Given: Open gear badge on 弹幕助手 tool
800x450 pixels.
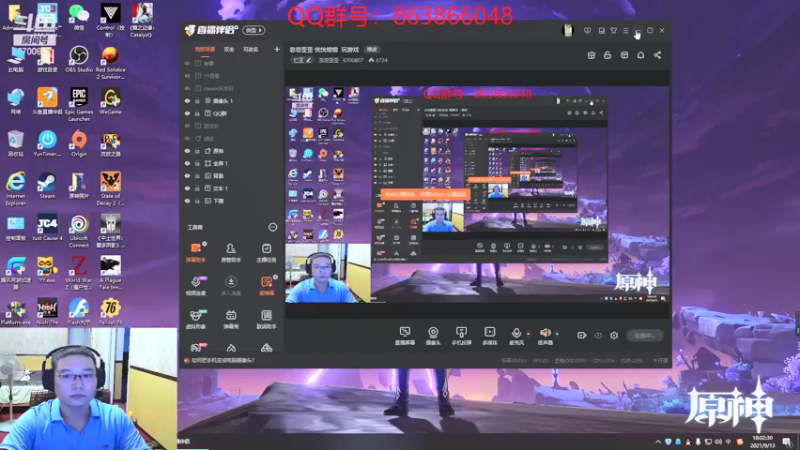Looking at the screenshot, I should pyautogui.click(x=205, y=244).
